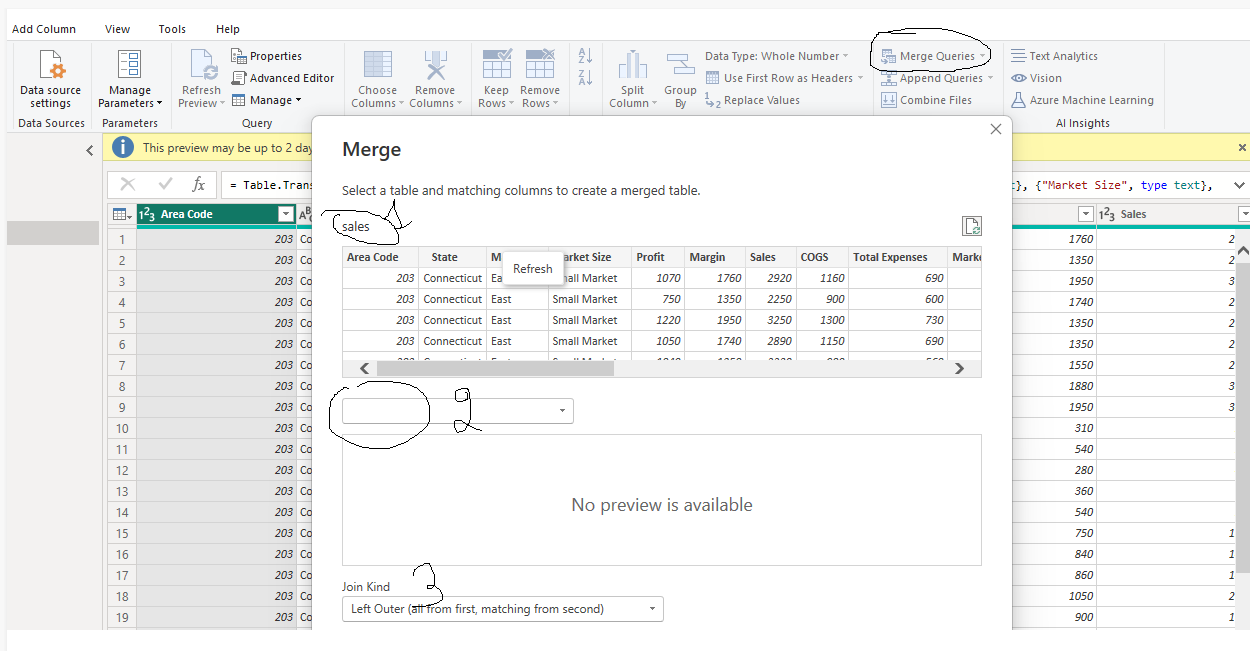Open the Help tab
This screenshot has height=651, width=1250.
click(x=228, y=29)
